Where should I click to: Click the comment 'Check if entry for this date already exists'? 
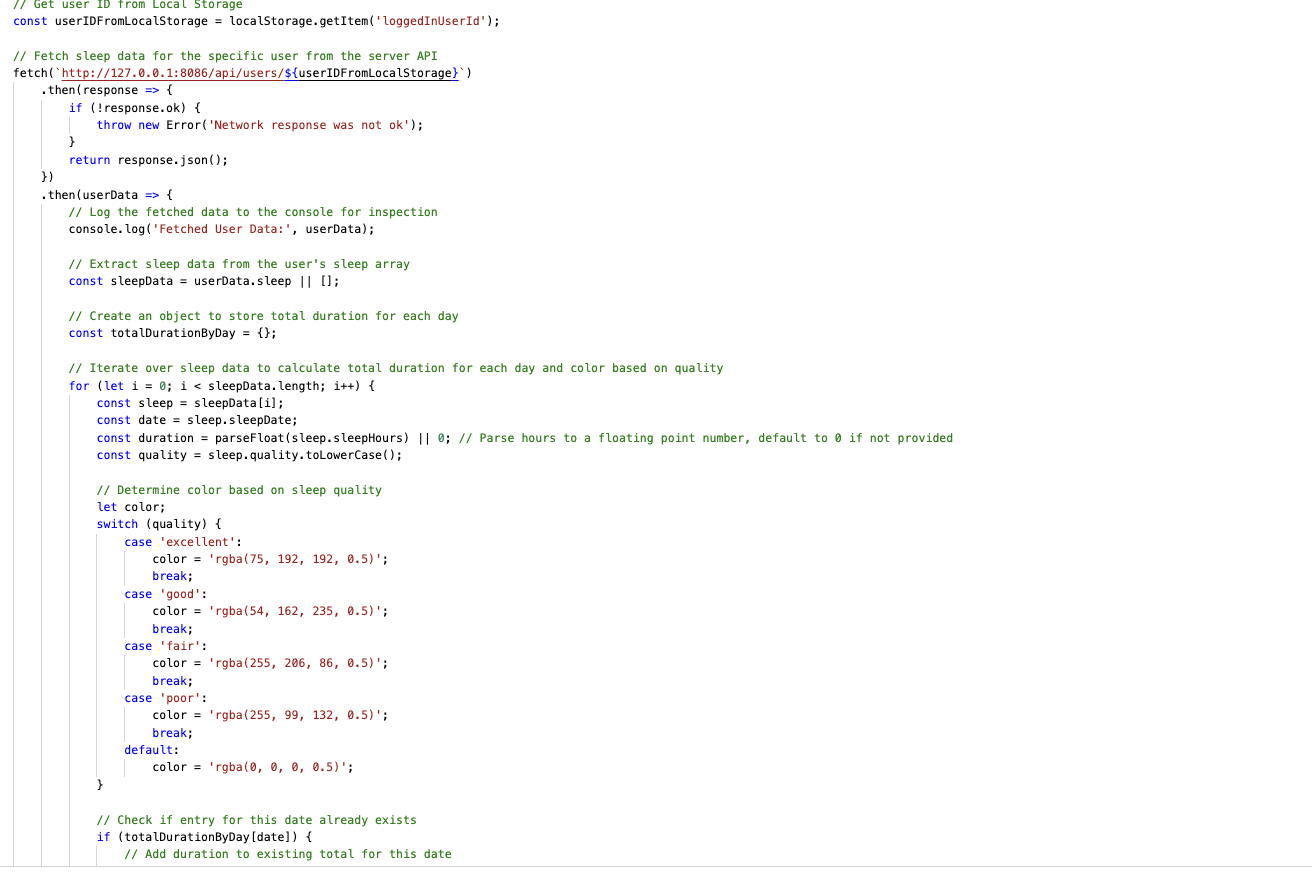click(x=257, y=820)
